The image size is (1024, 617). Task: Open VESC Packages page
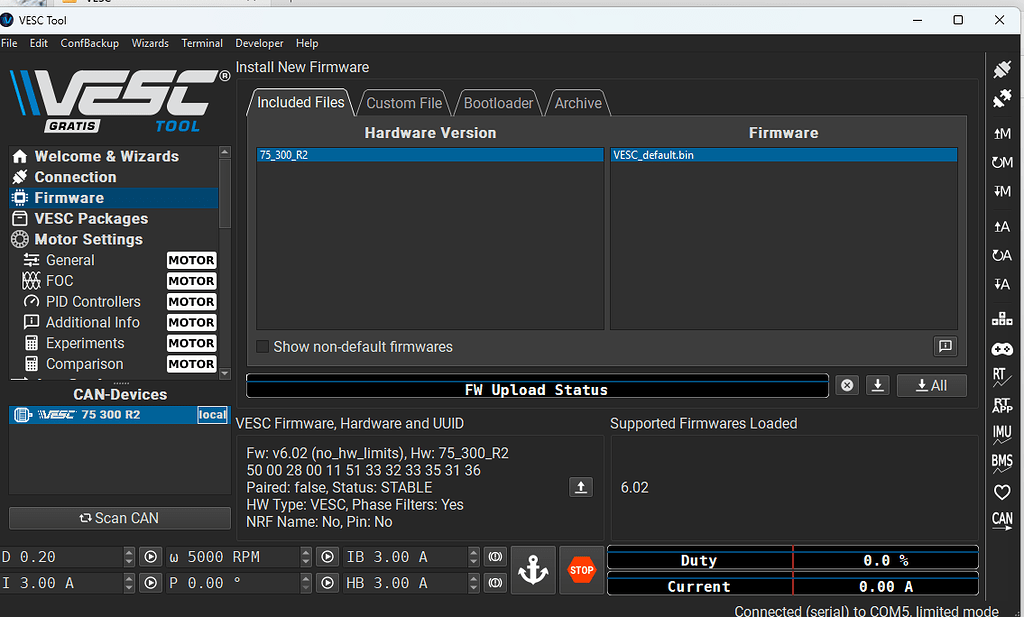point(114,219)
